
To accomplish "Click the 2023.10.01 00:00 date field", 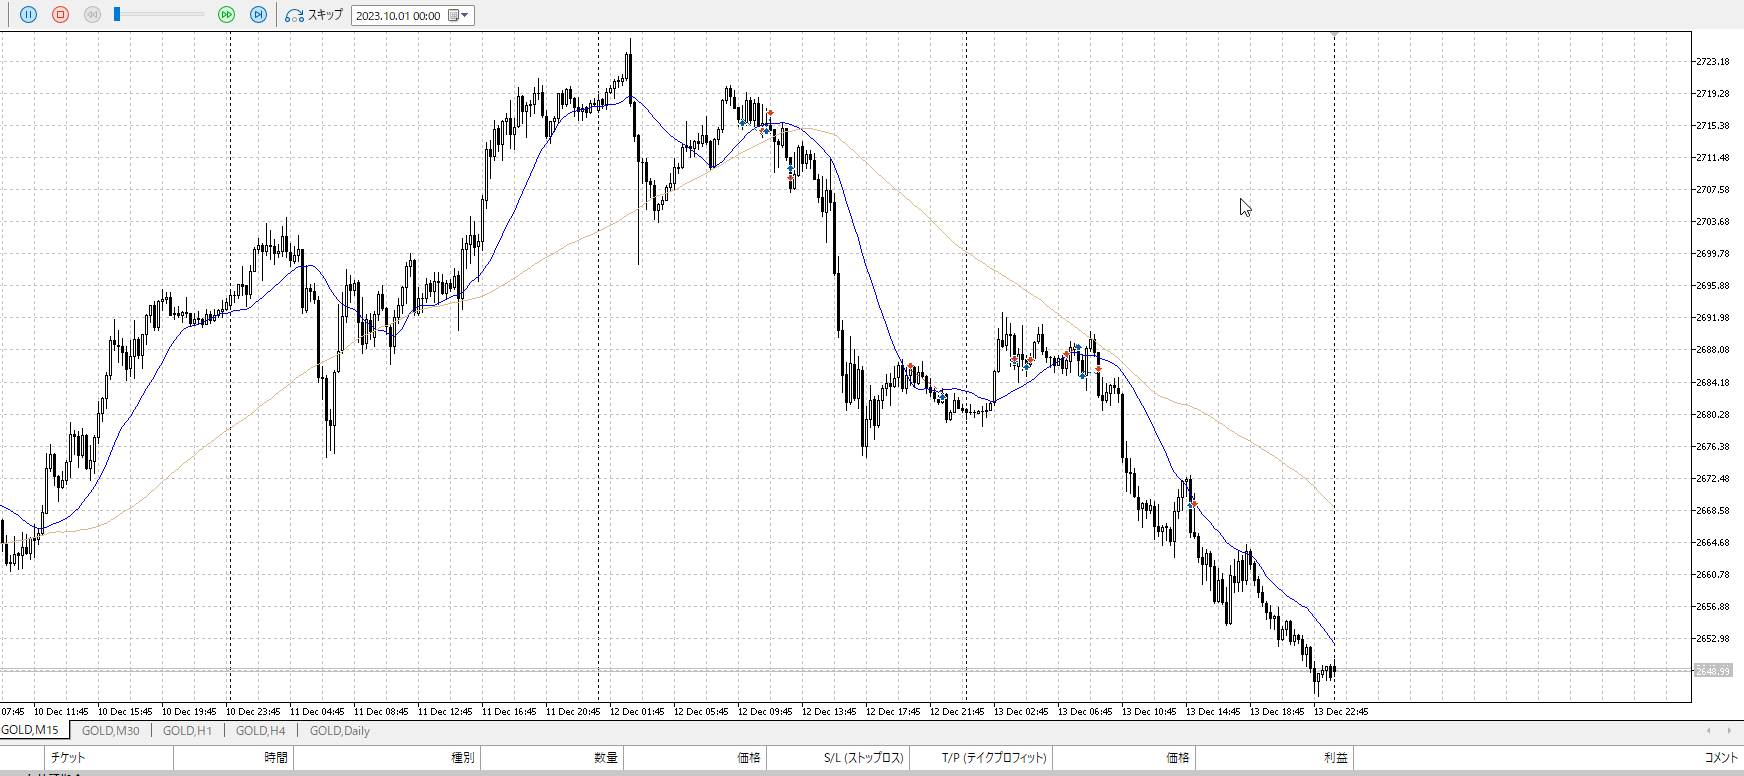I will tap(398, 16).
